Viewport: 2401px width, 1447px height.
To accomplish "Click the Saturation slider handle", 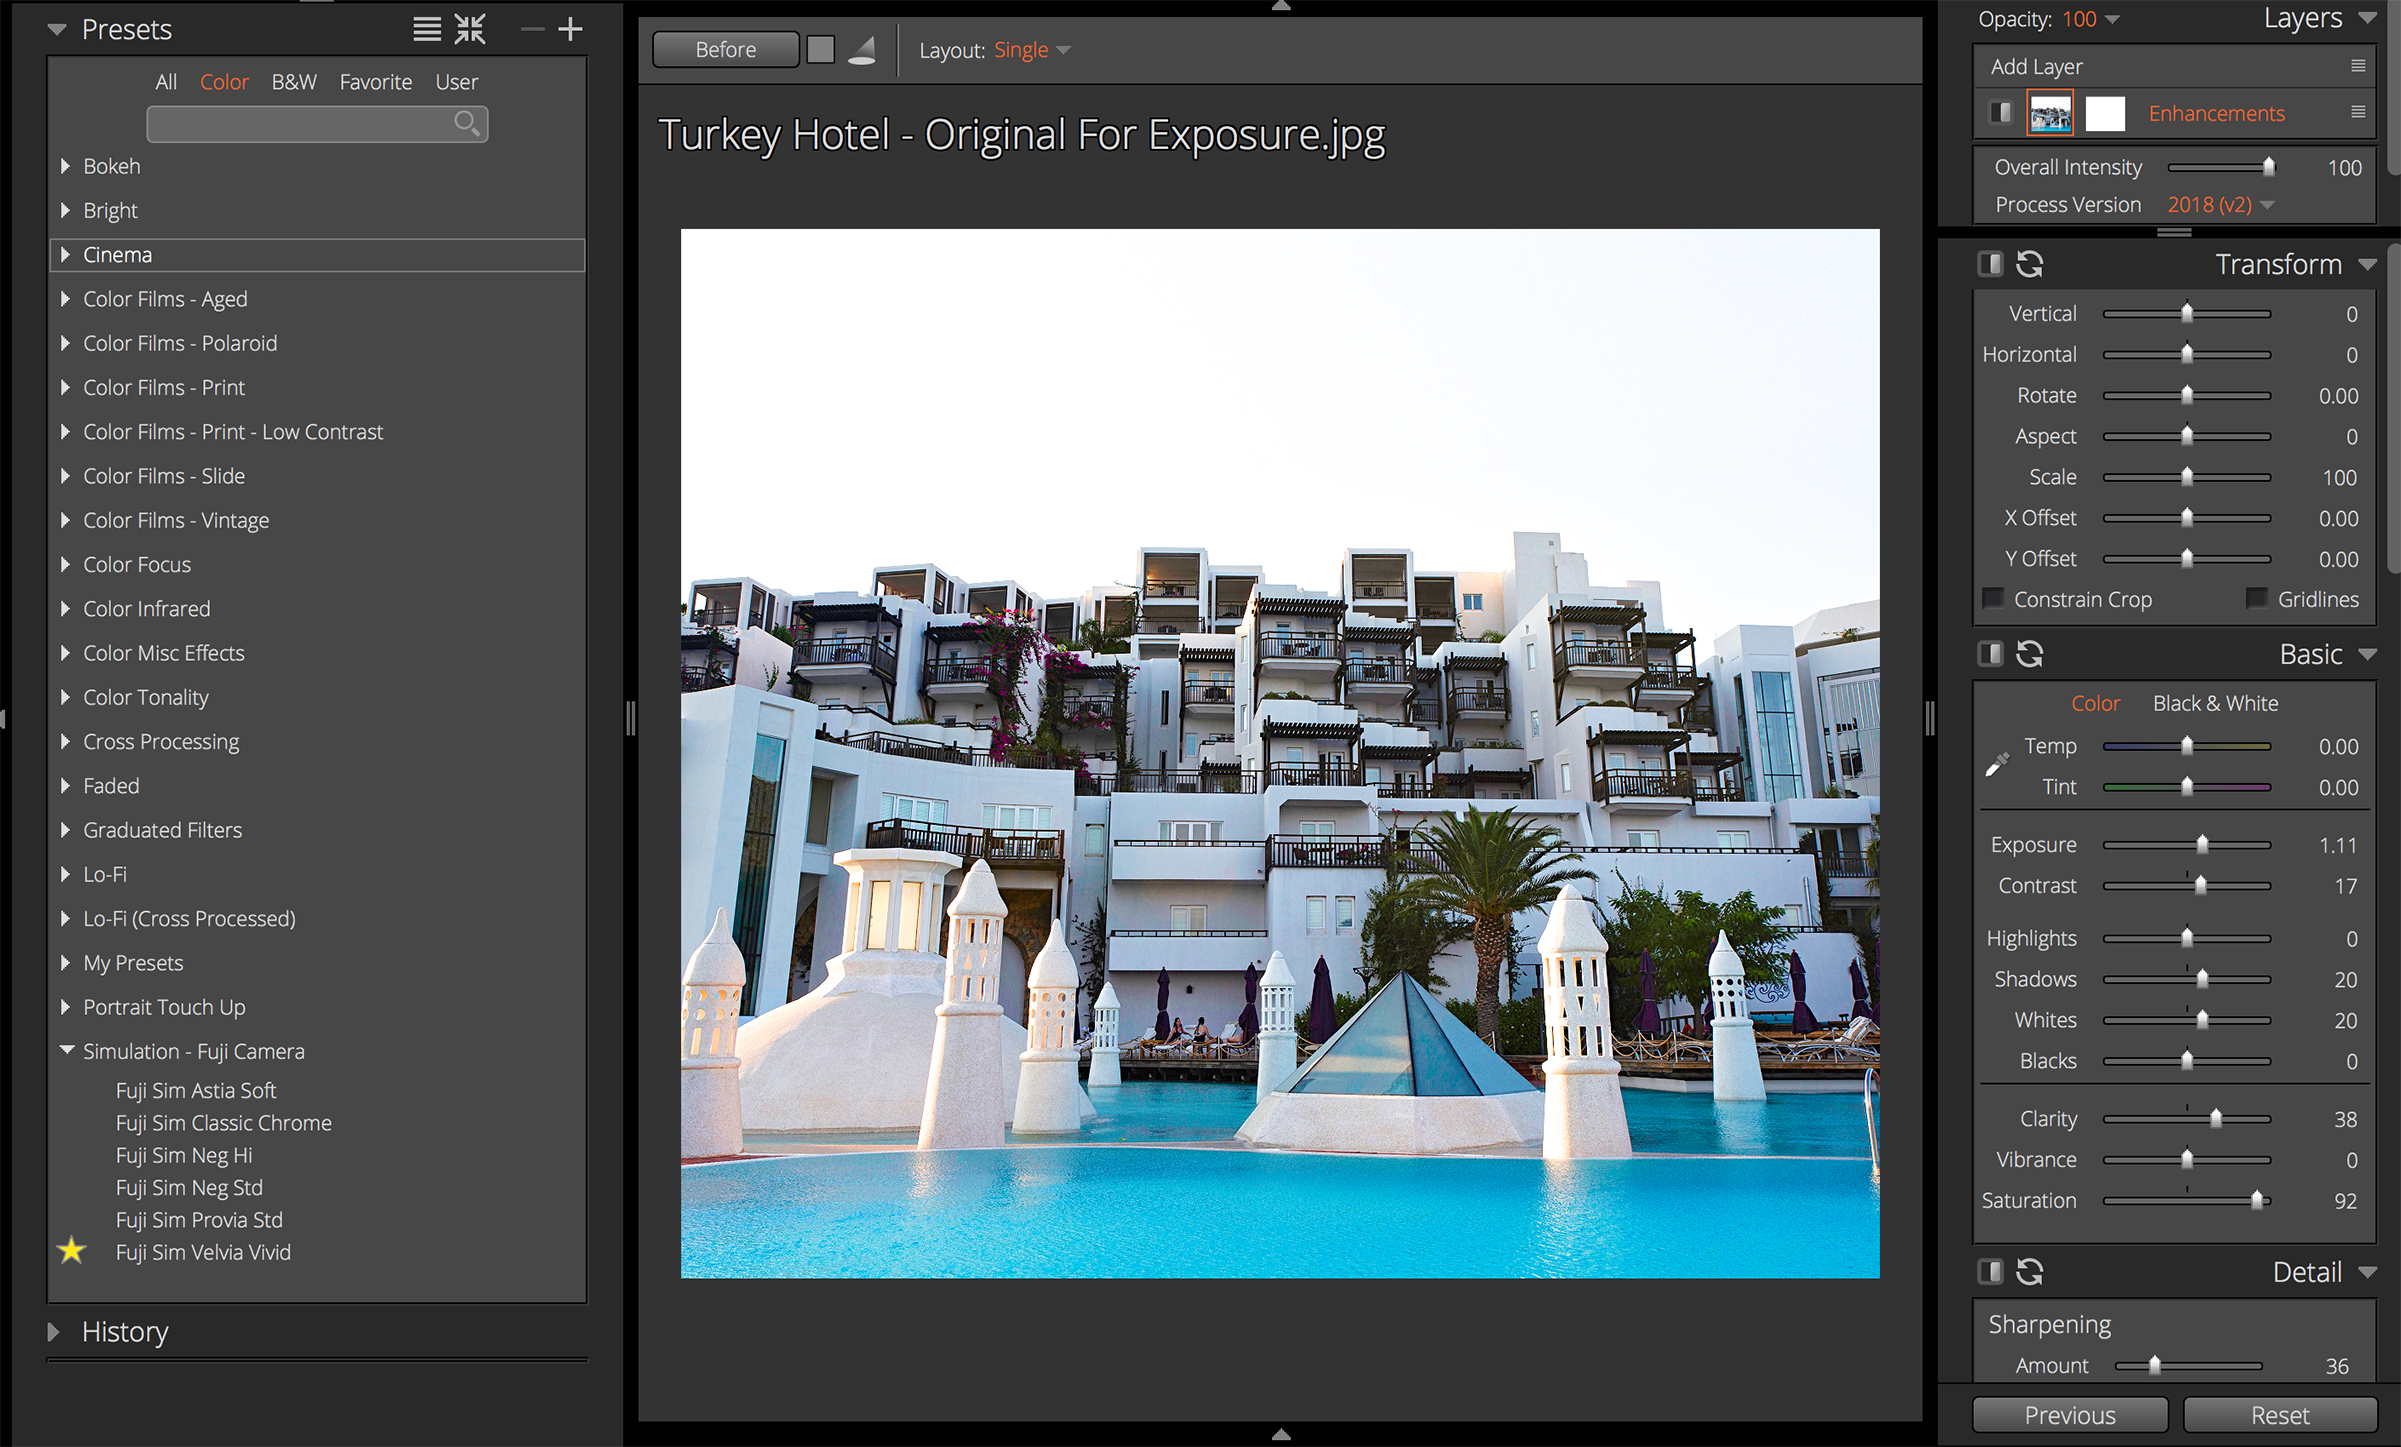I will [x=2258, y=1201].
